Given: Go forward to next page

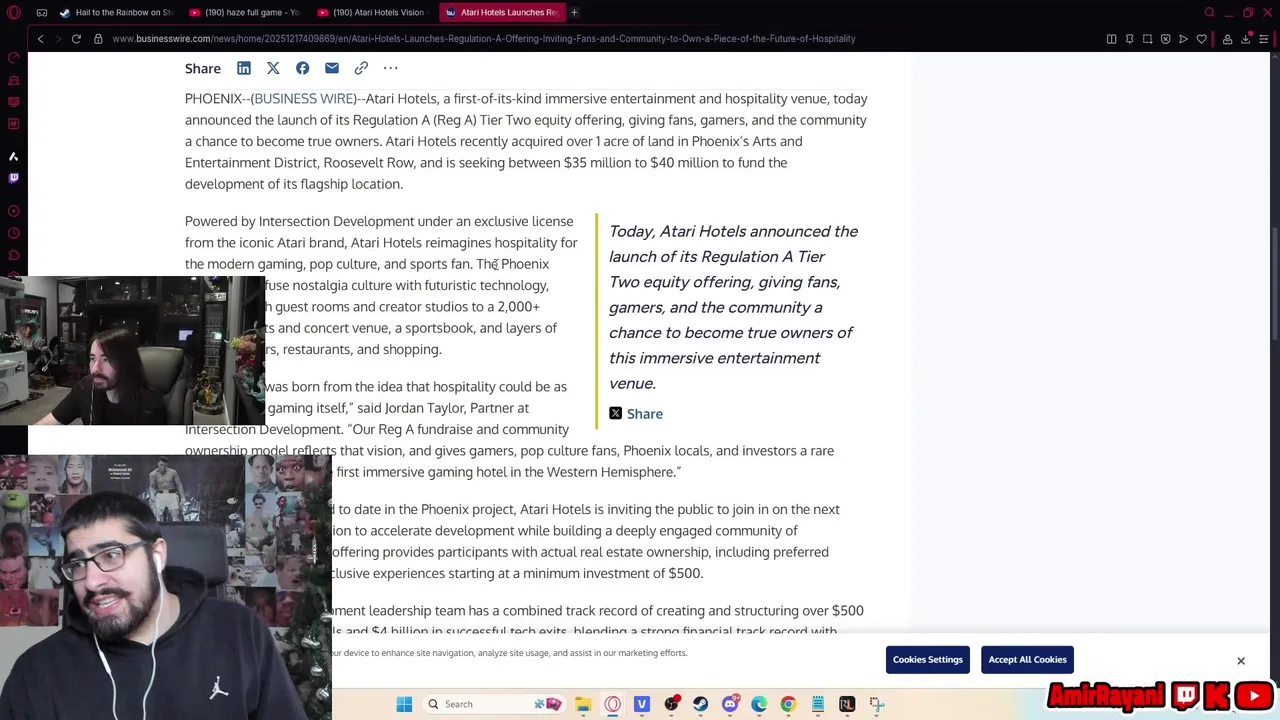Looking at the screenshot, I should 58,39.
